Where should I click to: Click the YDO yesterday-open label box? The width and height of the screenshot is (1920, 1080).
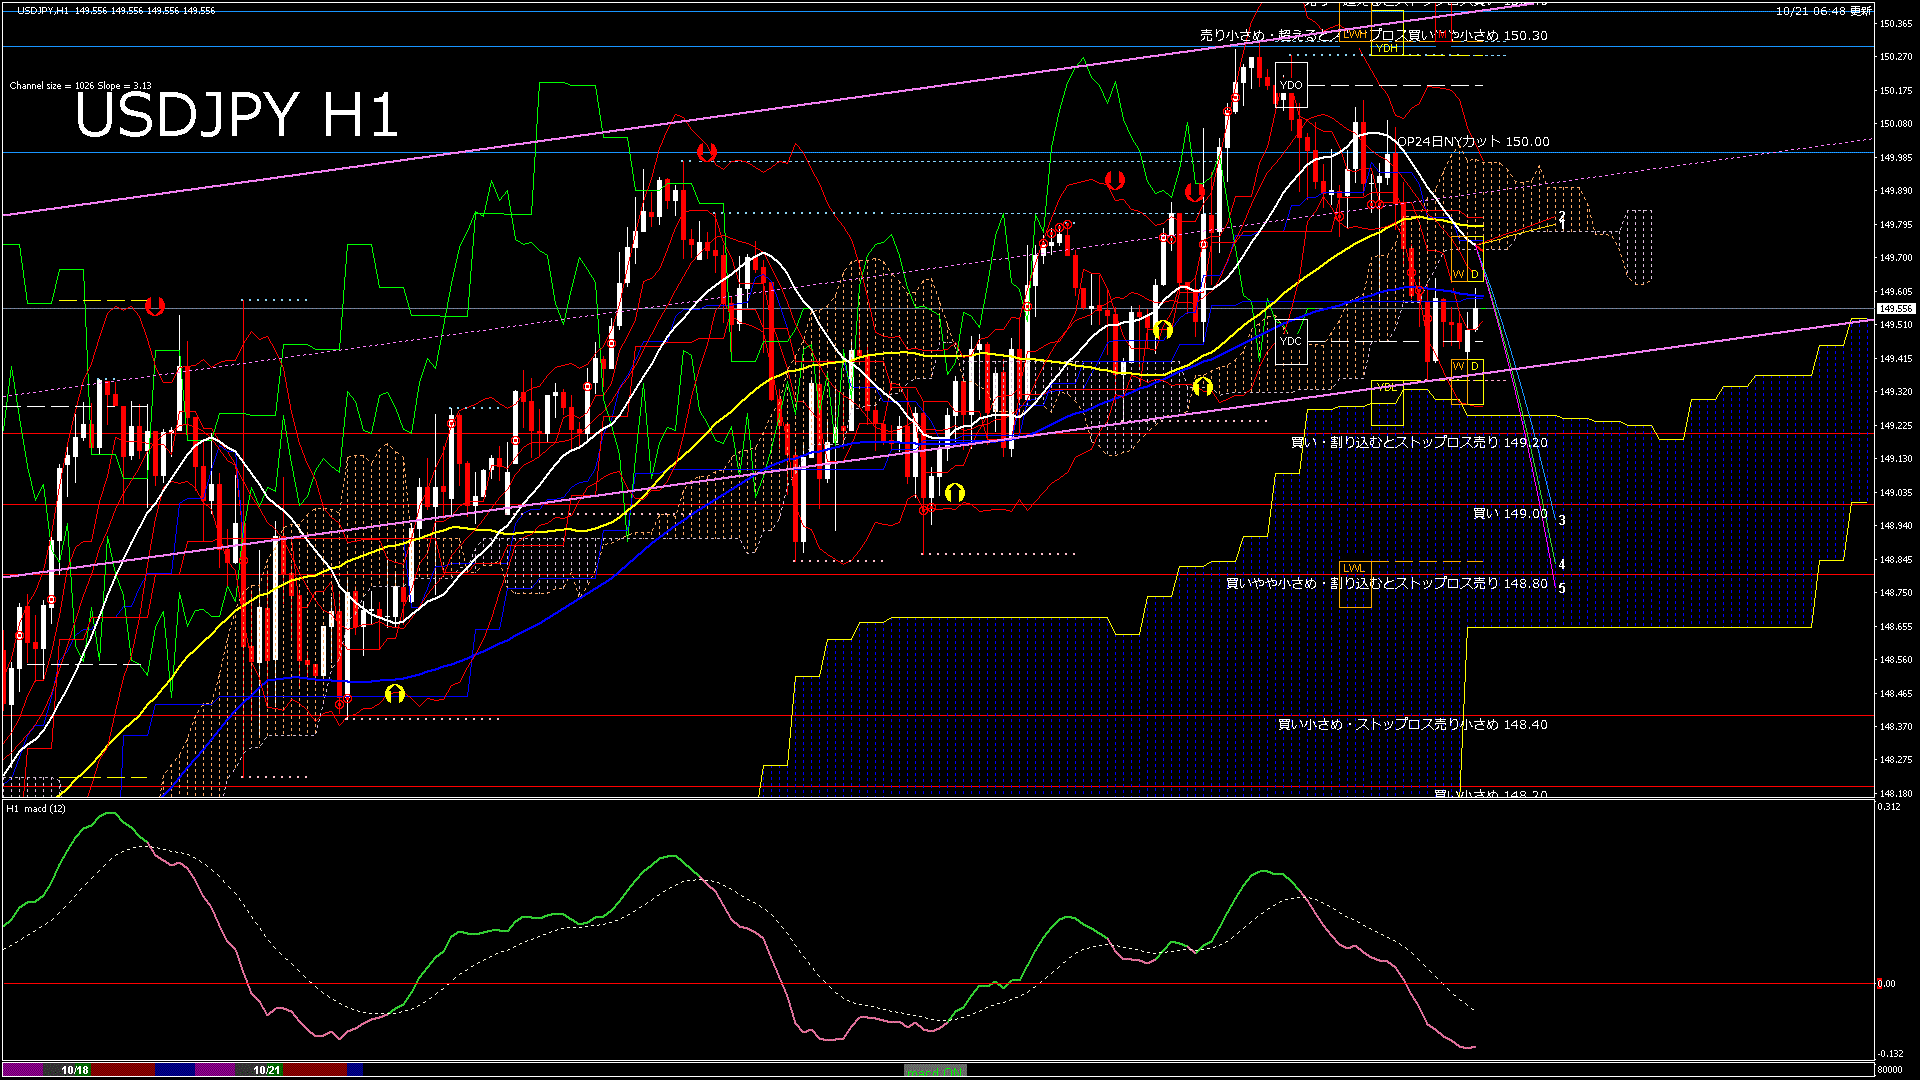(x=1291, y=85)
